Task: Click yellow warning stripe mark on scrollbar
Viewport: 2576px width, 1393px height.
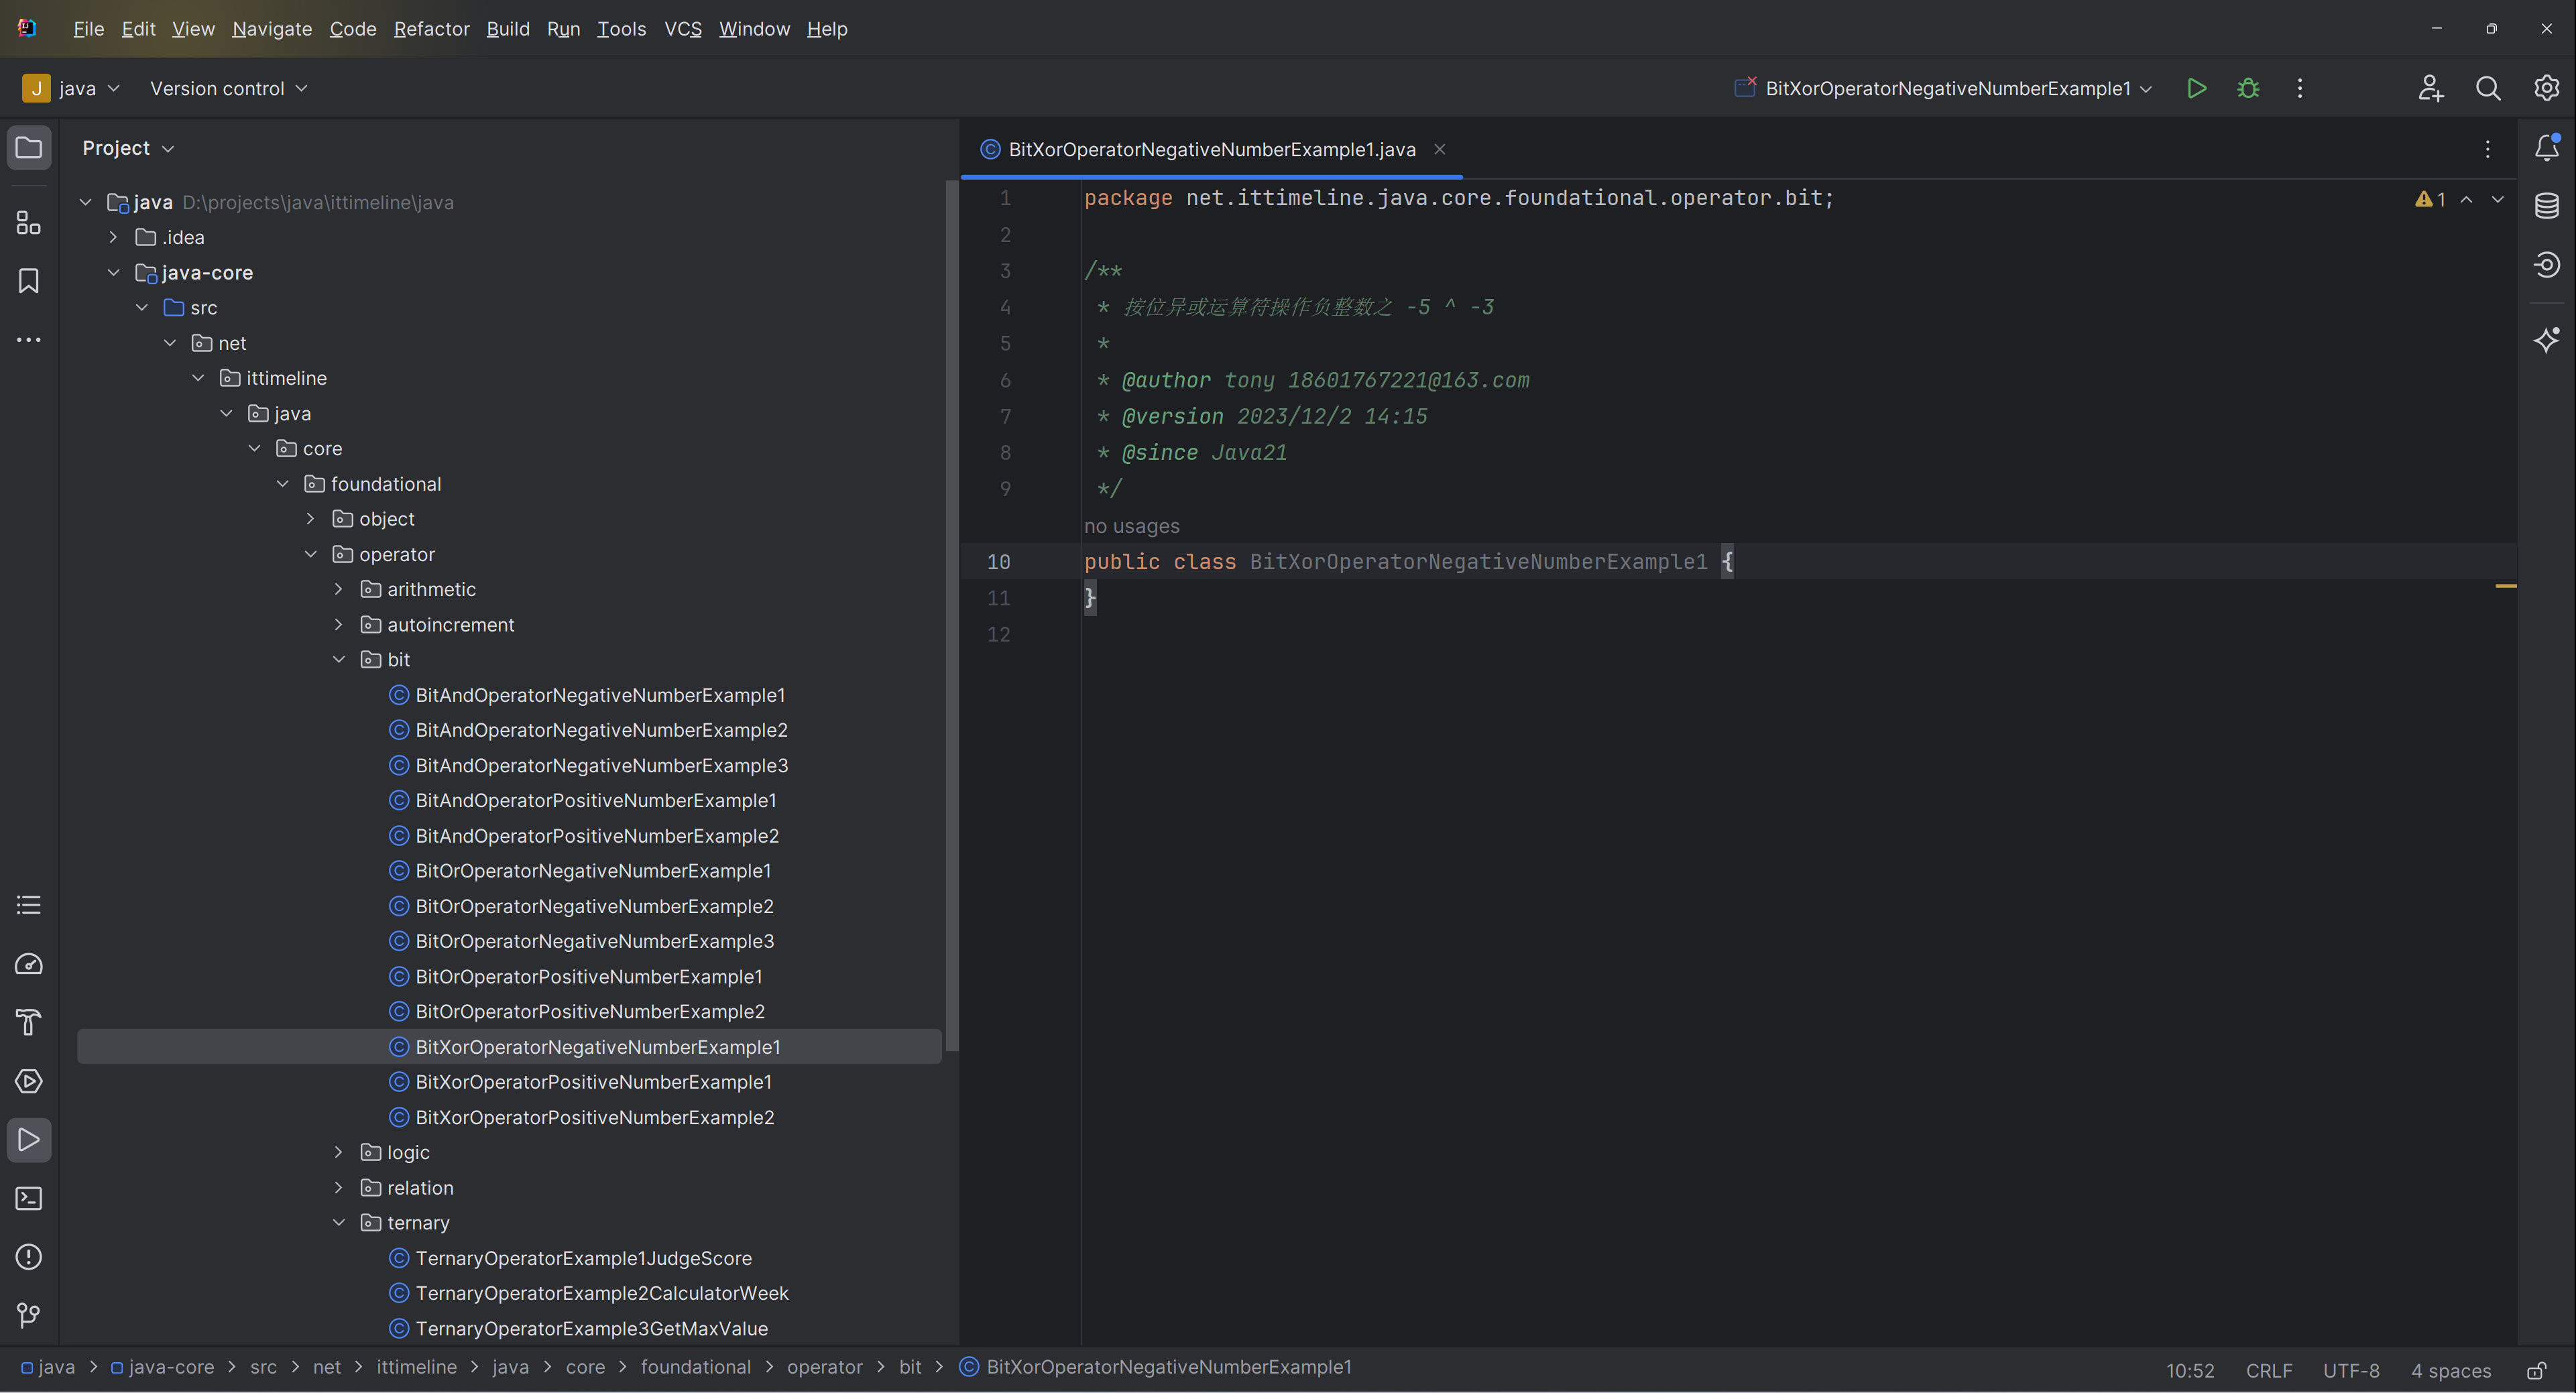Action: pos(2506,585)
